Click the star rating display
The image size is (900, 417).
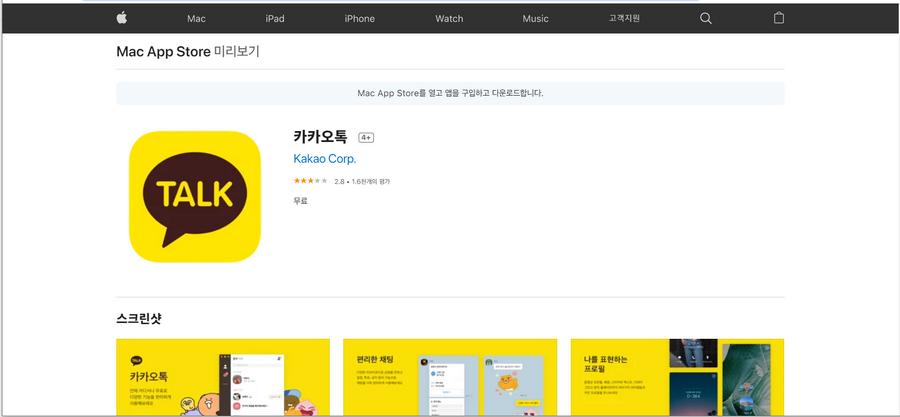coord(310,181)
